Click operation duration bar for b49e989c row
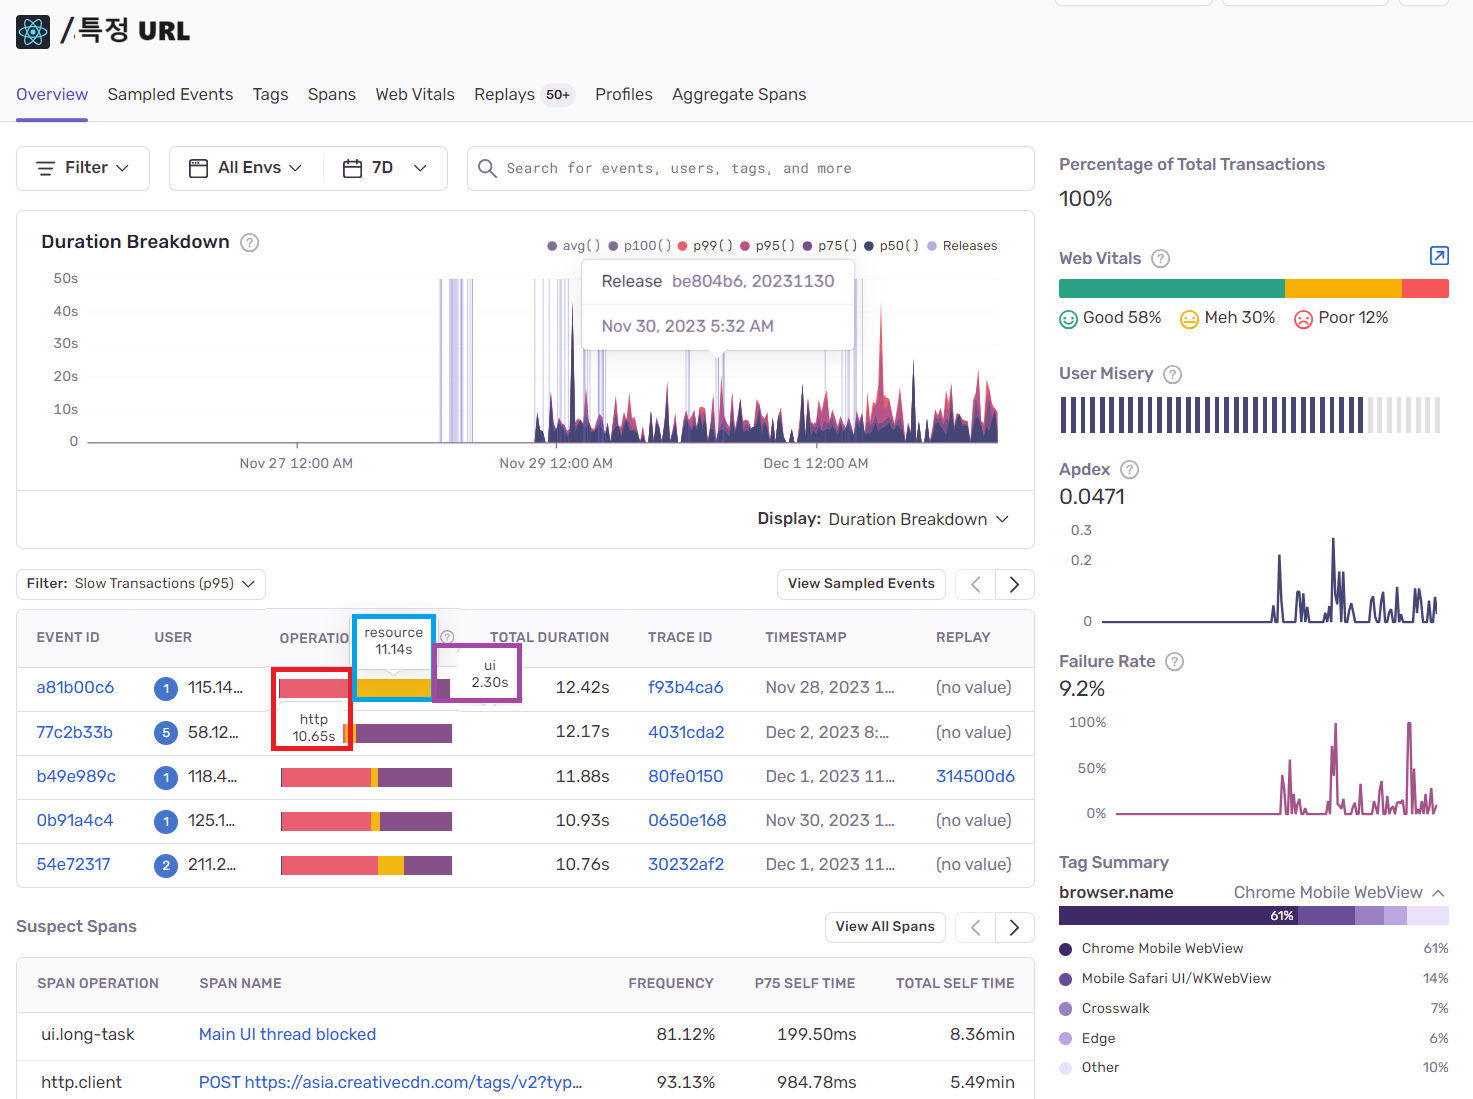The height and width of the screenshot is (1099, 1473). pos(366,778)
